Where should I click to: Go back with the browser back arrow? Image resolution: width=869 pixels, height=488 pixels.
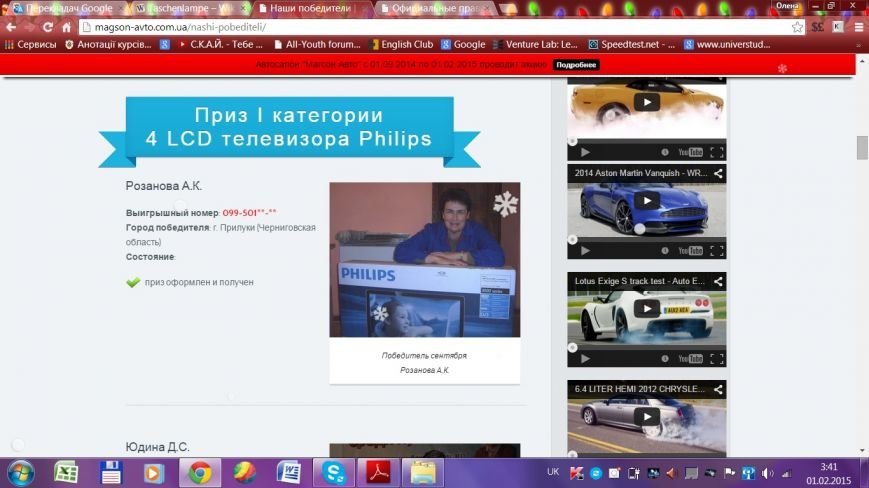[11, 27]
